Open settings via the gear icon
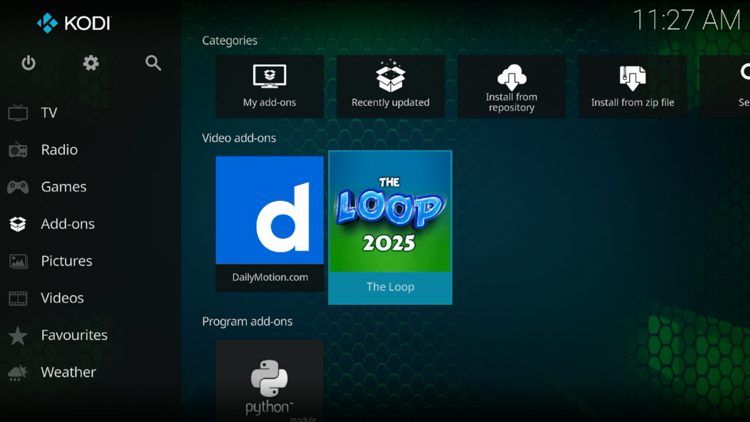750x422 pixels. coord(90,63)
